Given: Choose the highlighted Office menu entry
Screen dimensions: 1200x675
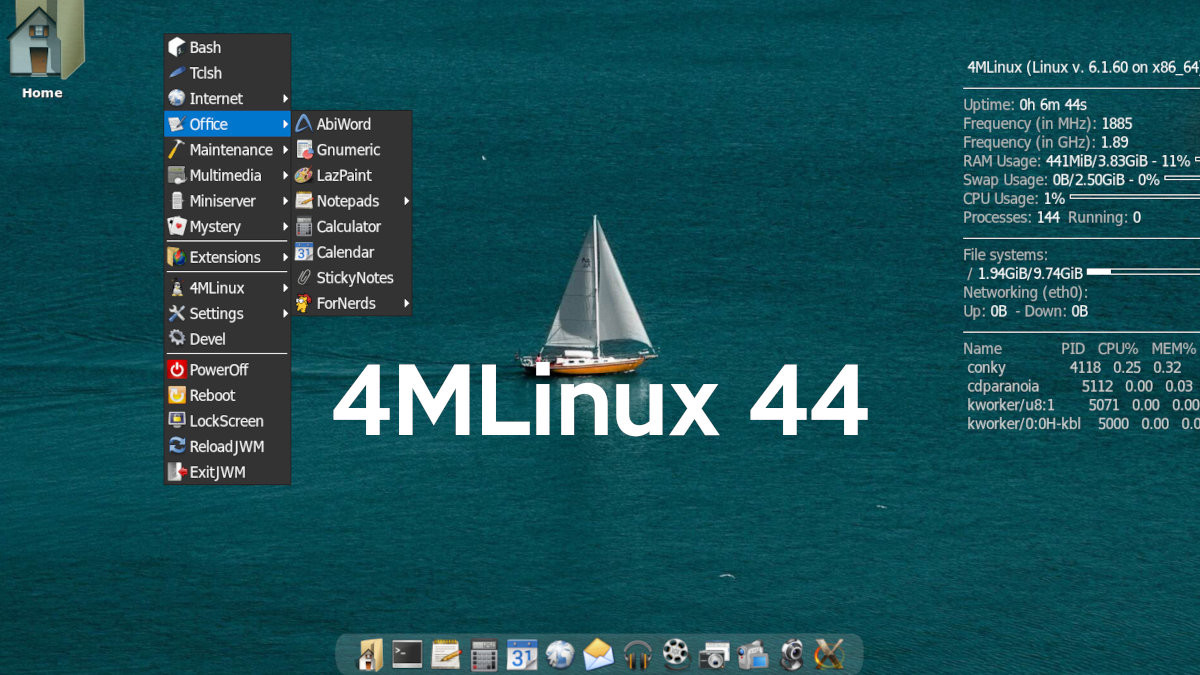Looking at the screenshot, I should pyautogui.click(x=228, y=124).
